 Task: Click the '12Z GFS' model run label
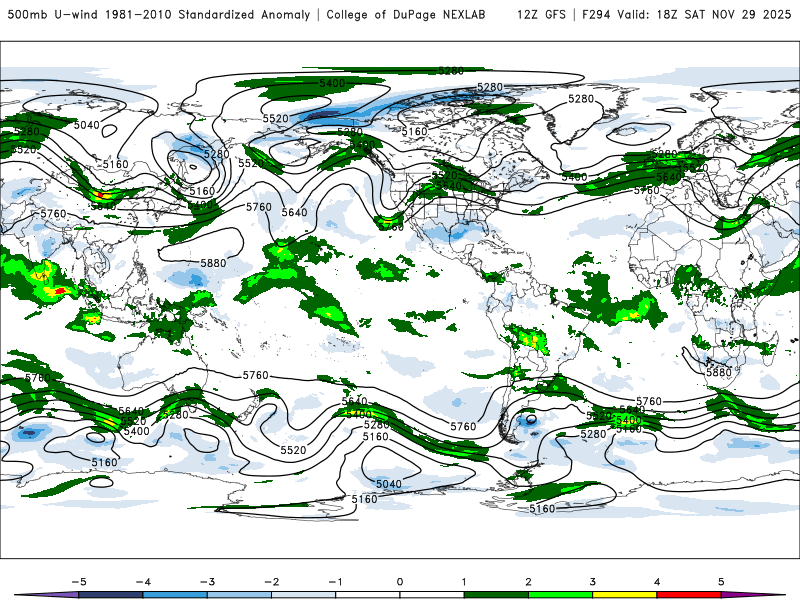[541, 14]
